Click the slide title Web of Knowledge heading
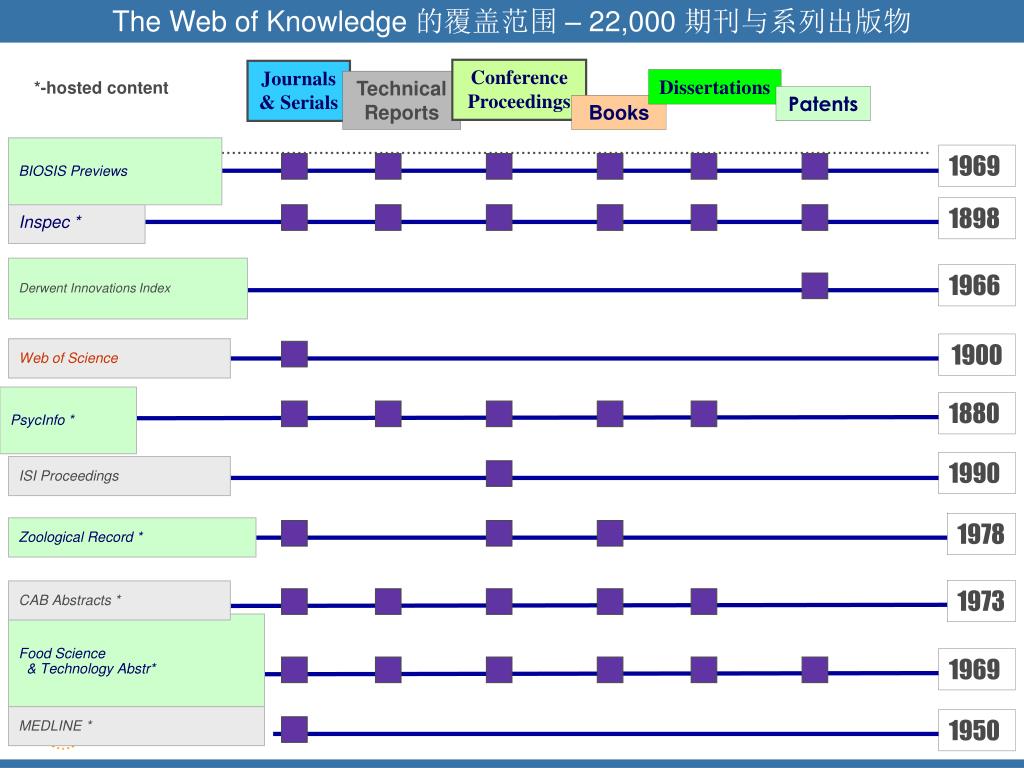The image size is (1024, 768). click(511, 21)
